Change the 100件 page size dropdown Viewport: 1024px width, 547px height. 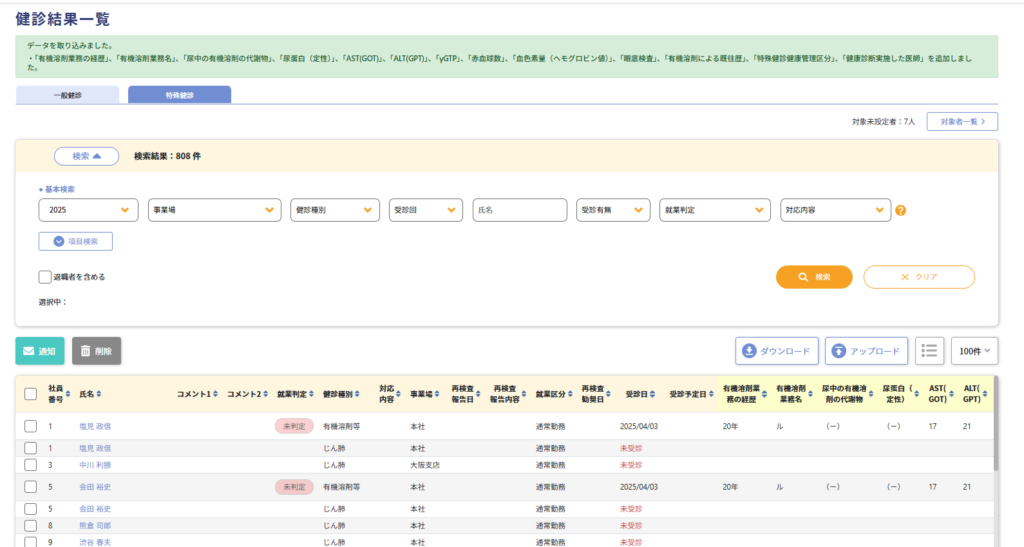point(974,351)
